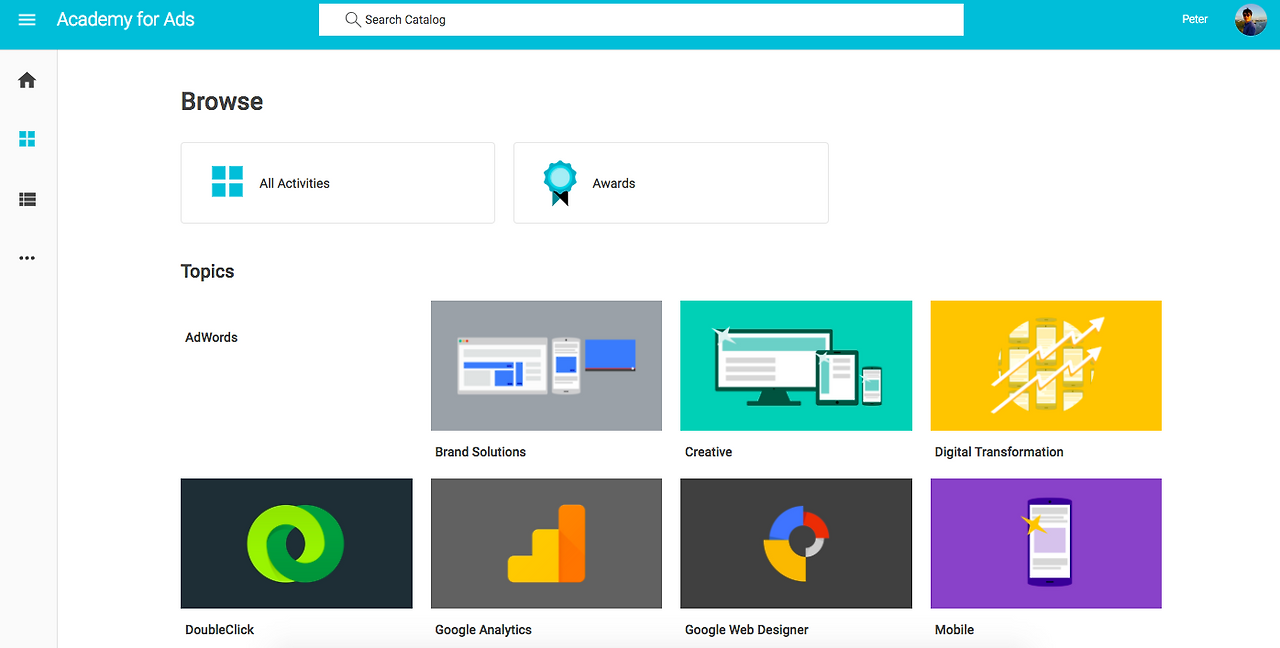Click the DoubleClick label
The image size is (1280, 648).
[219, 630]
